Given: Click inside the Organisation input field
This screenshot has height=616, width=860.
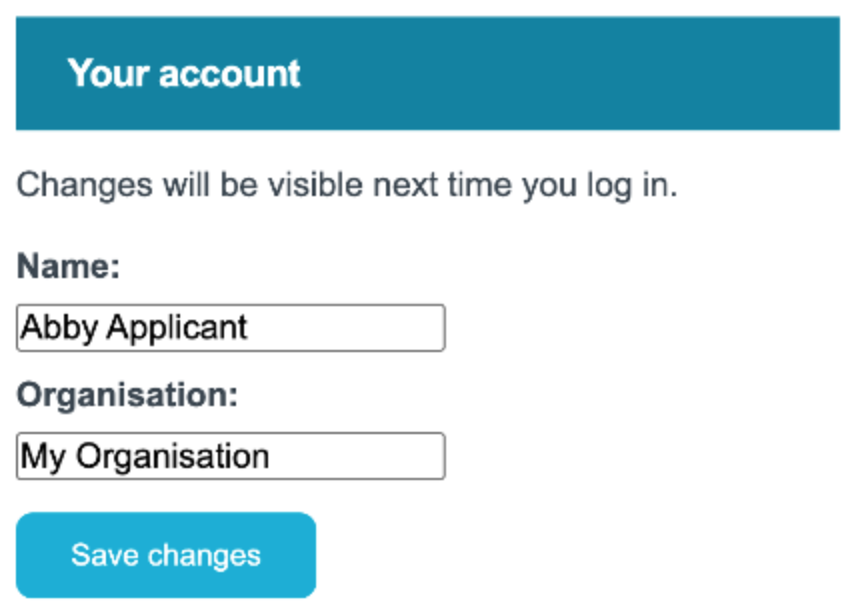Looking at the screenshot, I should pyautogui.click(x=230, y=456).
